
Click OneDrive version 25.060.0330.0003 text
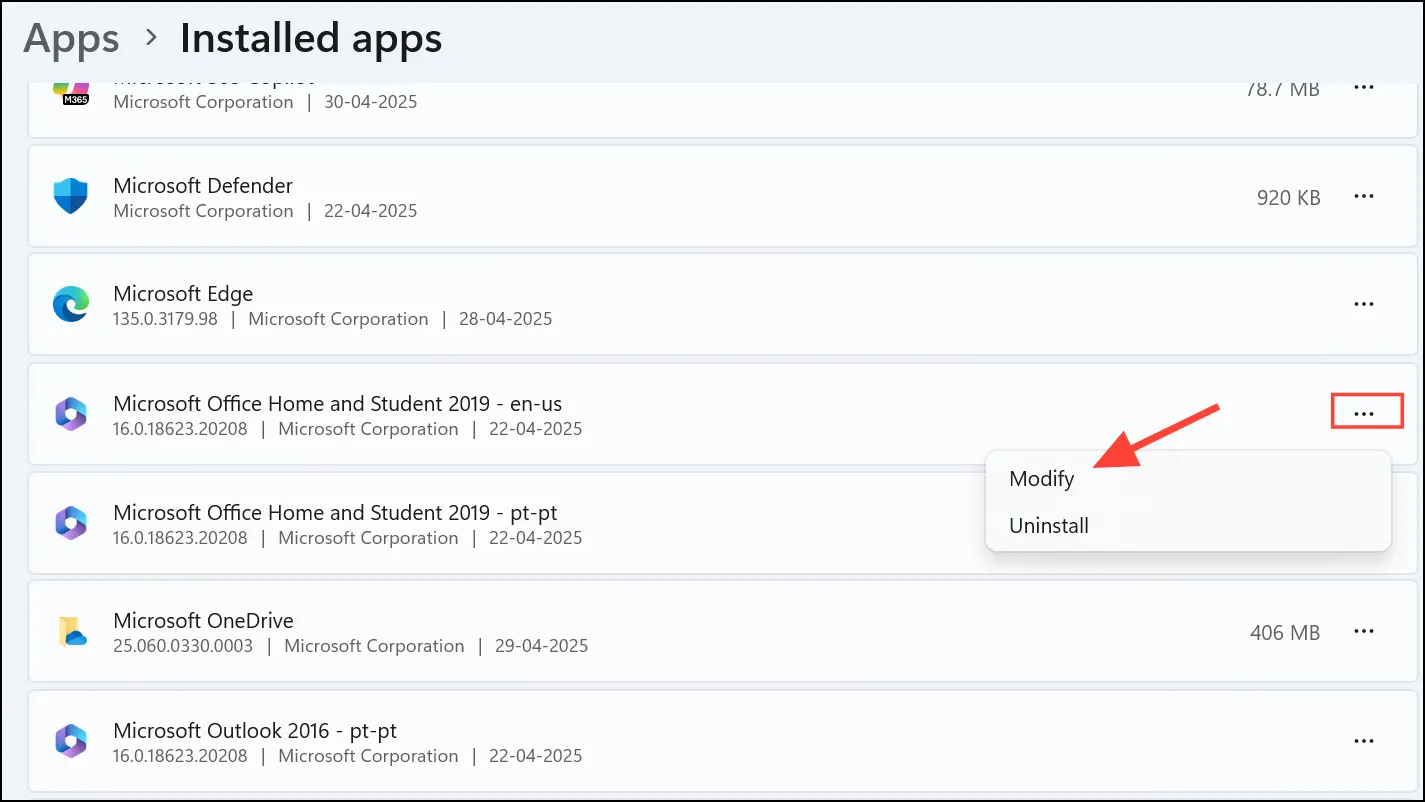183,646
